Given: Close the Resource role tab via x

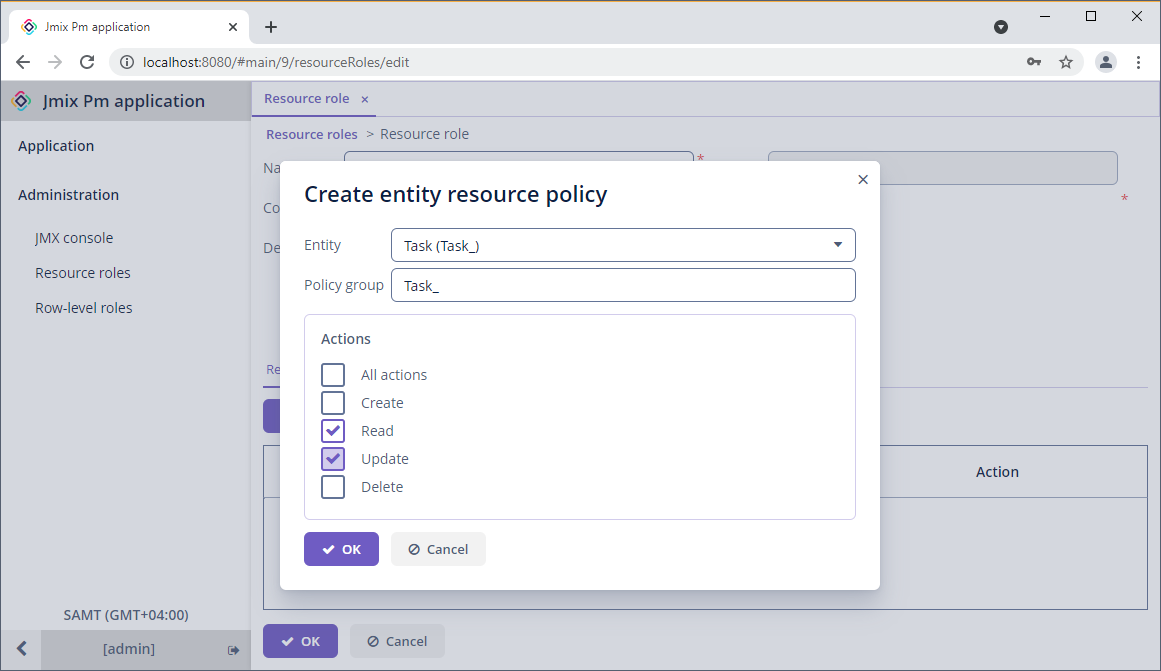Looking at the screenshot, I should (364, 99).
